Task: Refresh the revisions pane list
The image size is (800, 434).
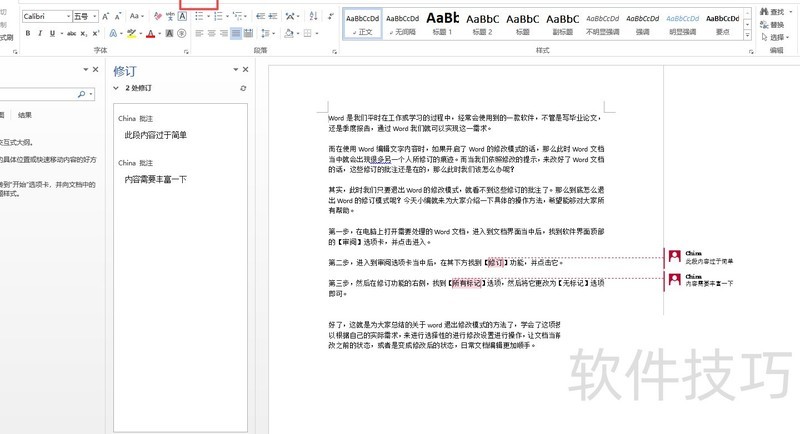Action: point(243,89)
